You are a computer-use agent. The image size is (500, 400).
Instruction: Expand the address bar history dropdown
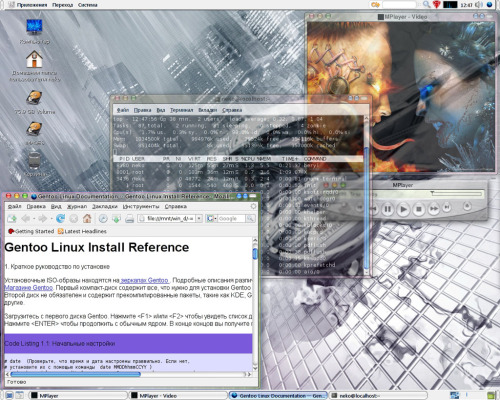coord(199,219)
